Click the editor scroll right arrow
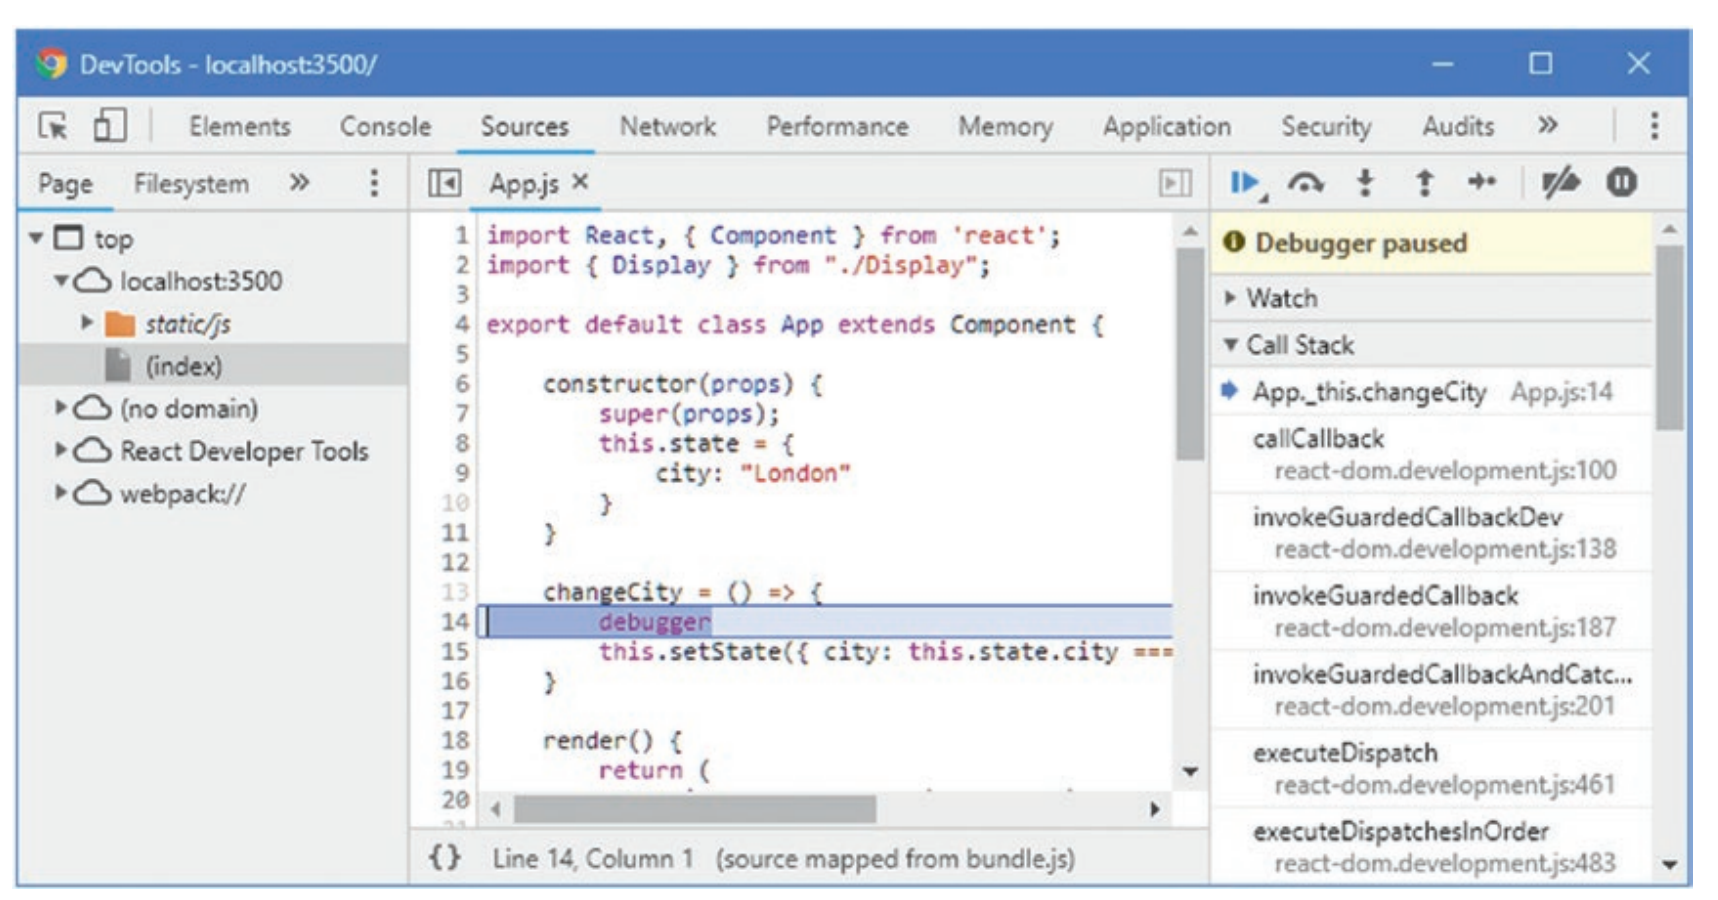Screen dimensions: 1718x900 tap(1155, 809)
